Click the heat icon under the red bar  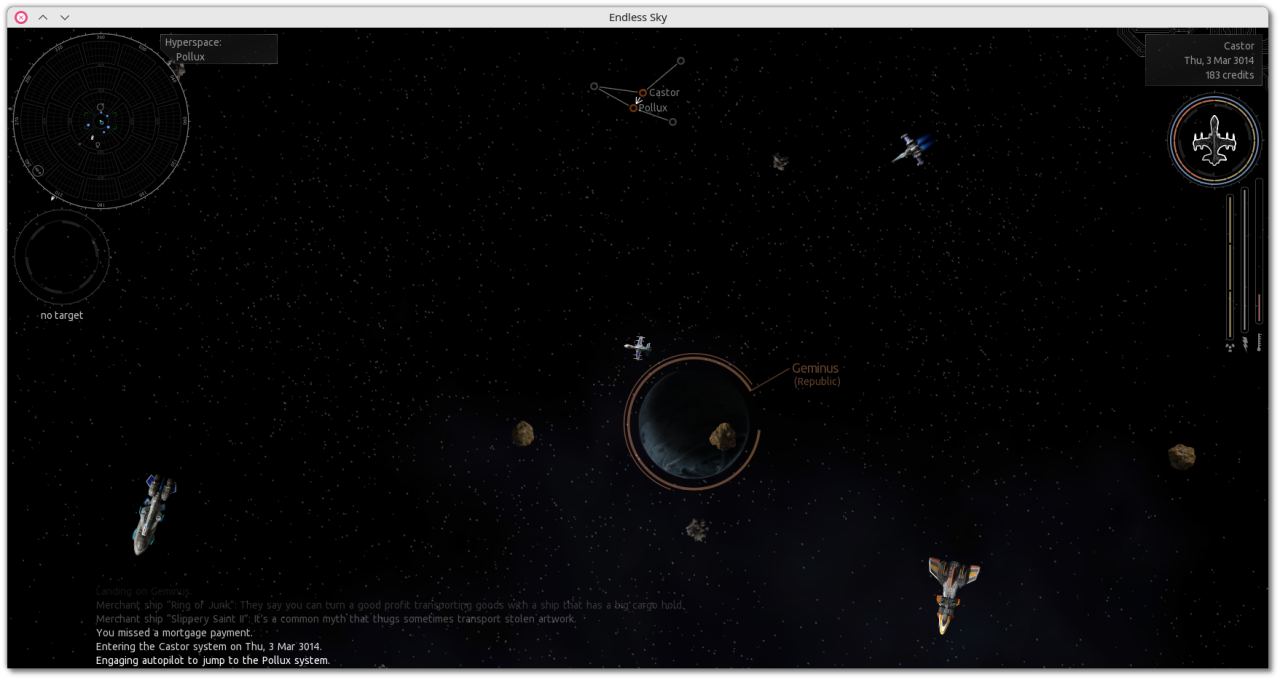click(x=1259, y=342)
